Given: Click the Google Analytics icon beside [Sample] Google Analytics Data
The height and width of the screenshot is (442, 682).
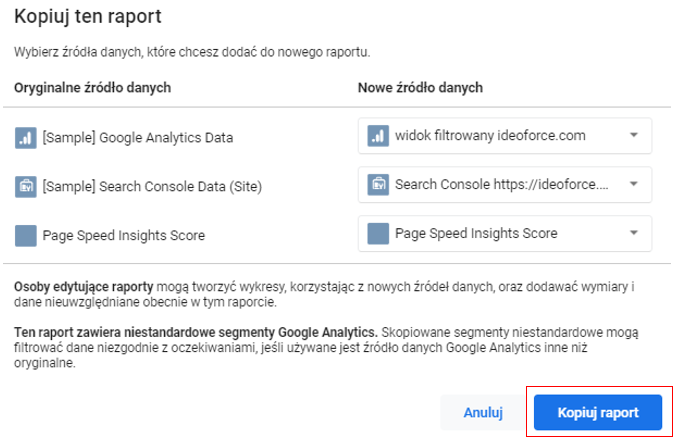Looking at the screenshot, I should click(x=25, y=137).
